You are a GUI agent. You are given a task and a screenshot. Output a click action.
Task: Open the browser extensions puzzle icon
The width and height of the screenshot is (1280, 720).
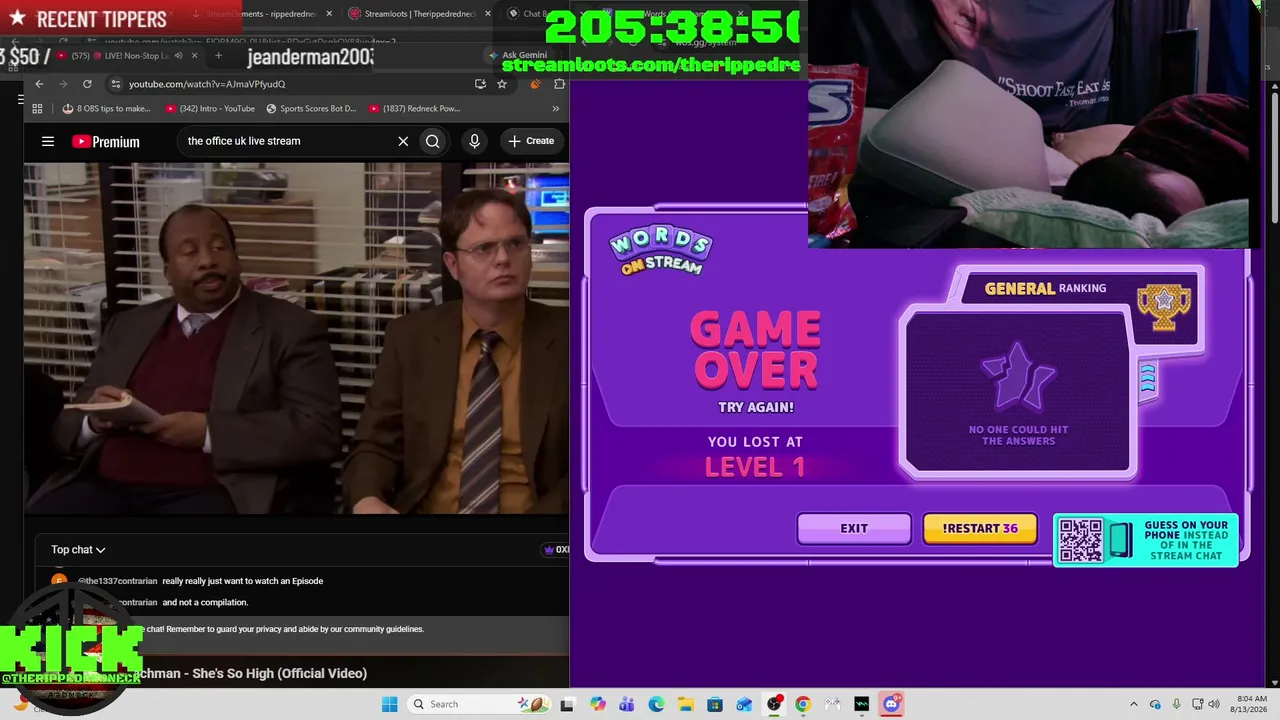tap(559, 84)
